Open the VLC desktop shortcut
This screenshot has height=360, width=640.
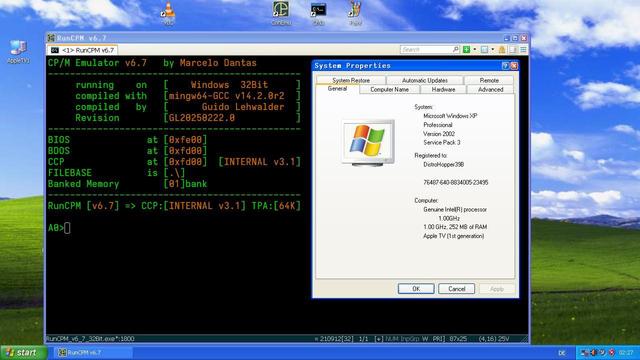(168, 12)
